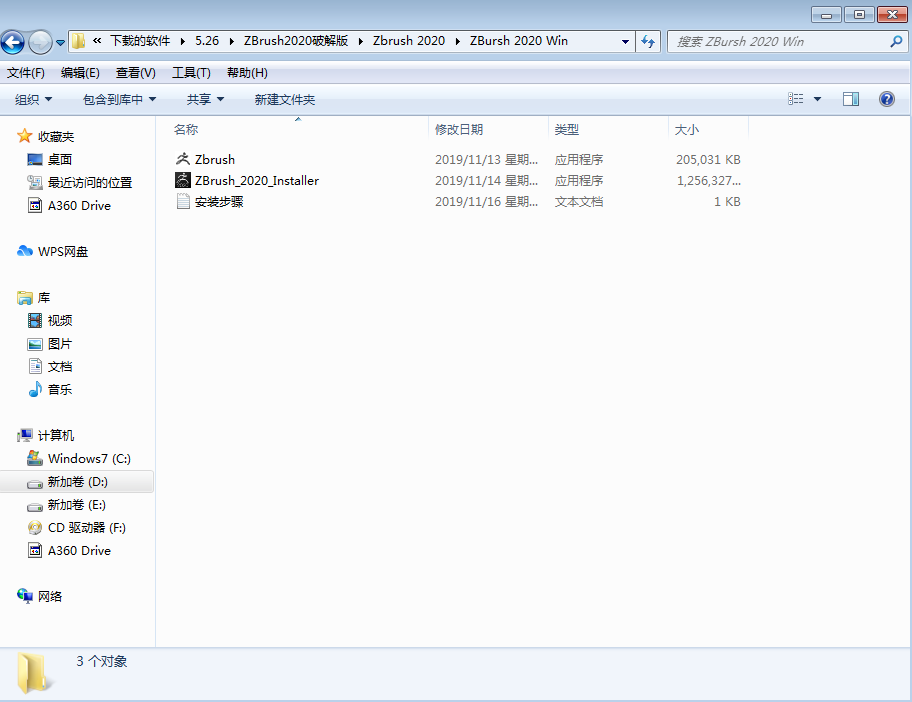The image size is (912, 702).
Task: Click the Back navigation arrow
Action: 13,42
